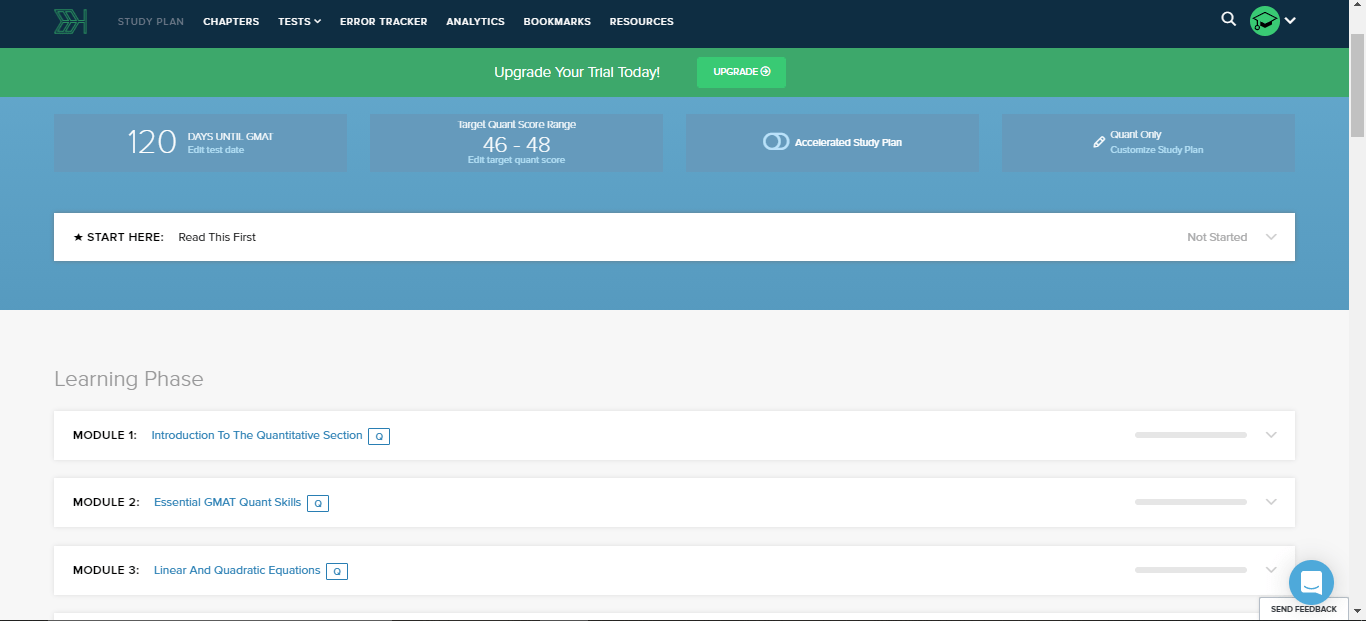Click the arrow logo in the header
Image resolution: width=1366 pixels, height=621 pixels.
tap(71, 21)
